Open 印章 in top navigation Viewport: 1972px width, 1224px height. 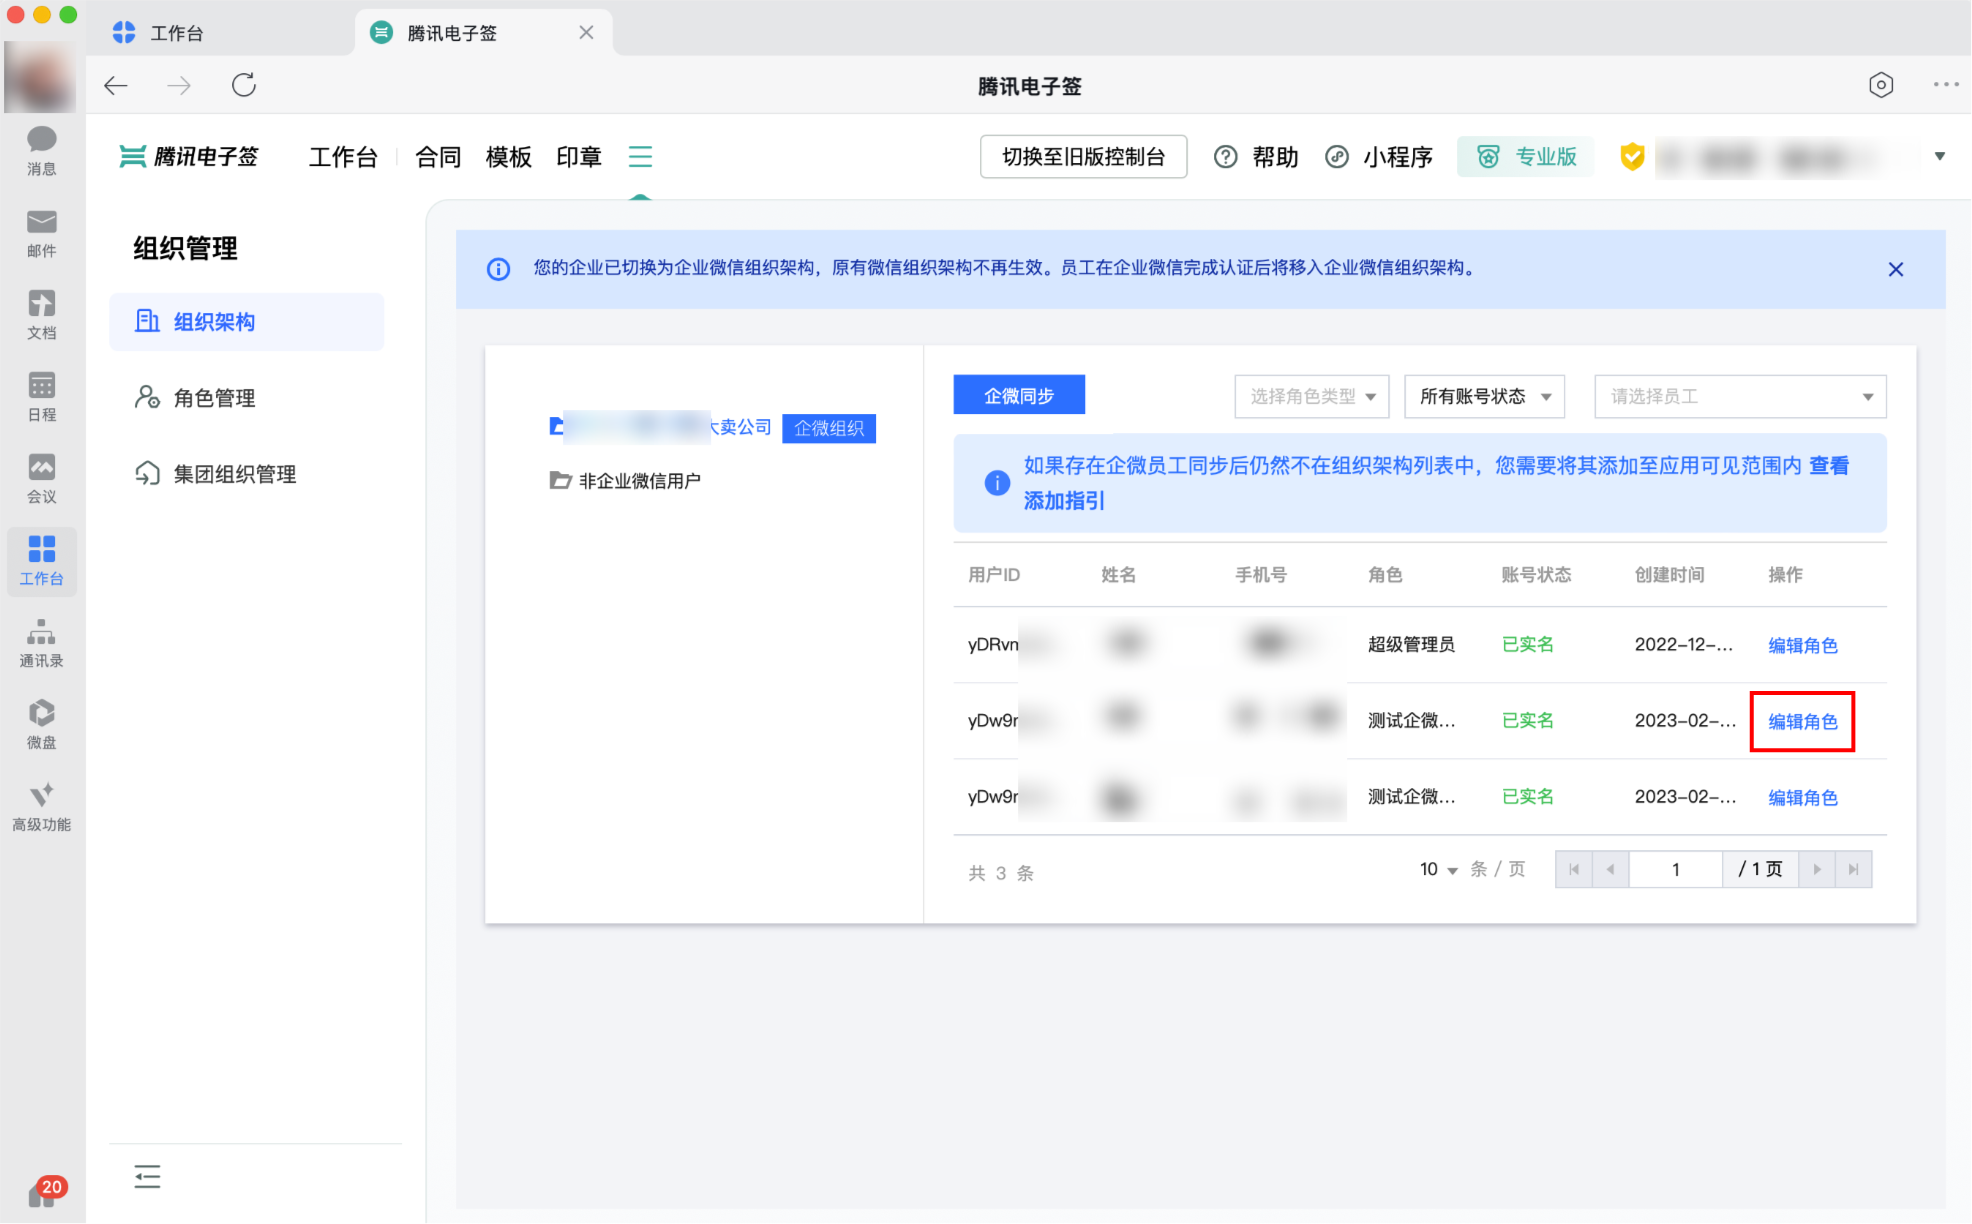pos(579,157)
